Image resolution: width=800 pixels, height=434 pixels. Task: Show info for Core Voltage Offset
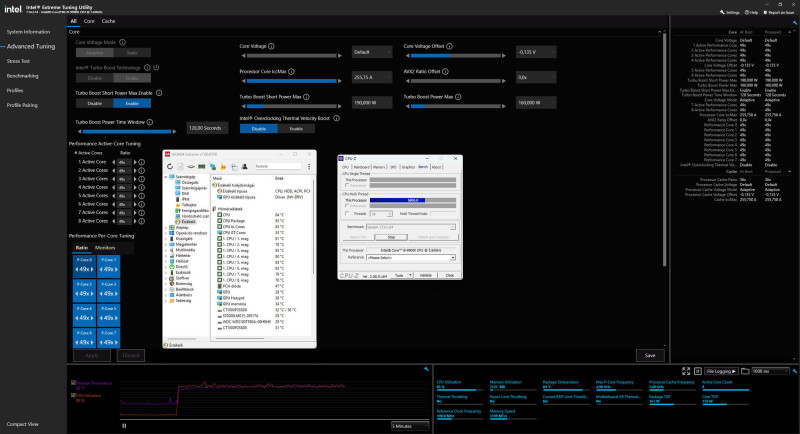(449, 46)
